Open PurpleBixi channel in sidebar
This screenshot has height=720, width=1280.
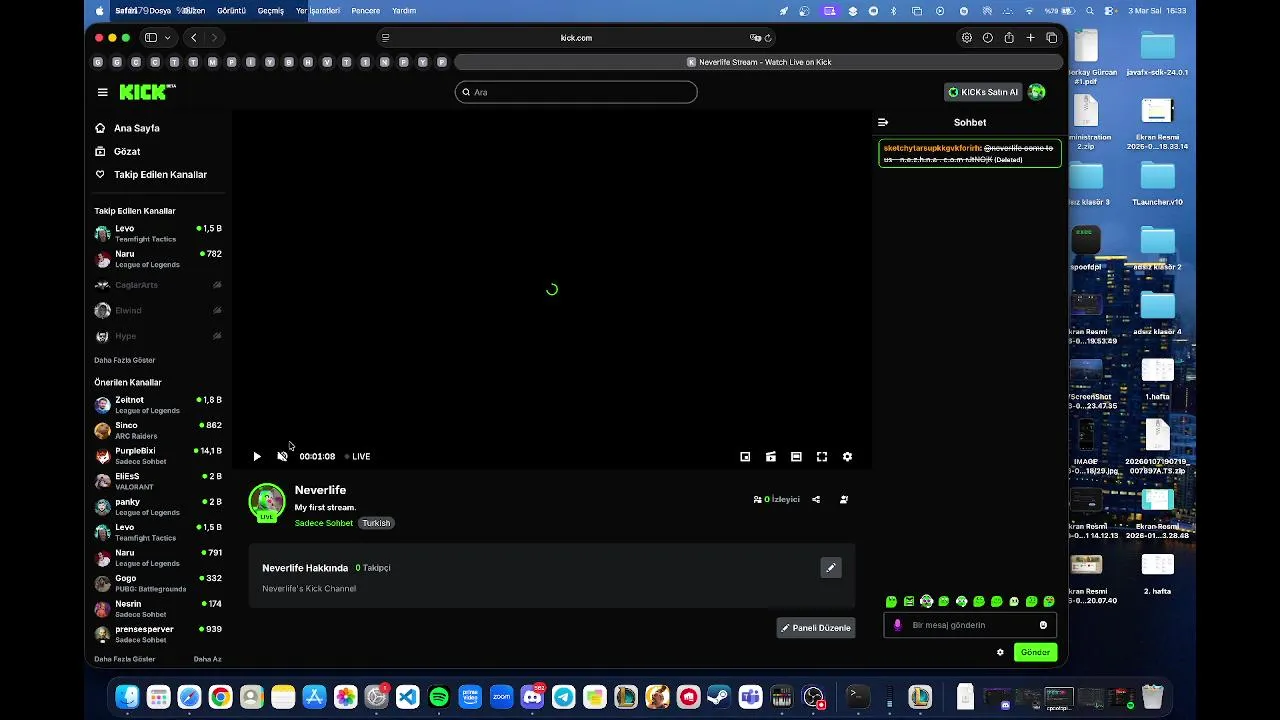coord(158,455)
